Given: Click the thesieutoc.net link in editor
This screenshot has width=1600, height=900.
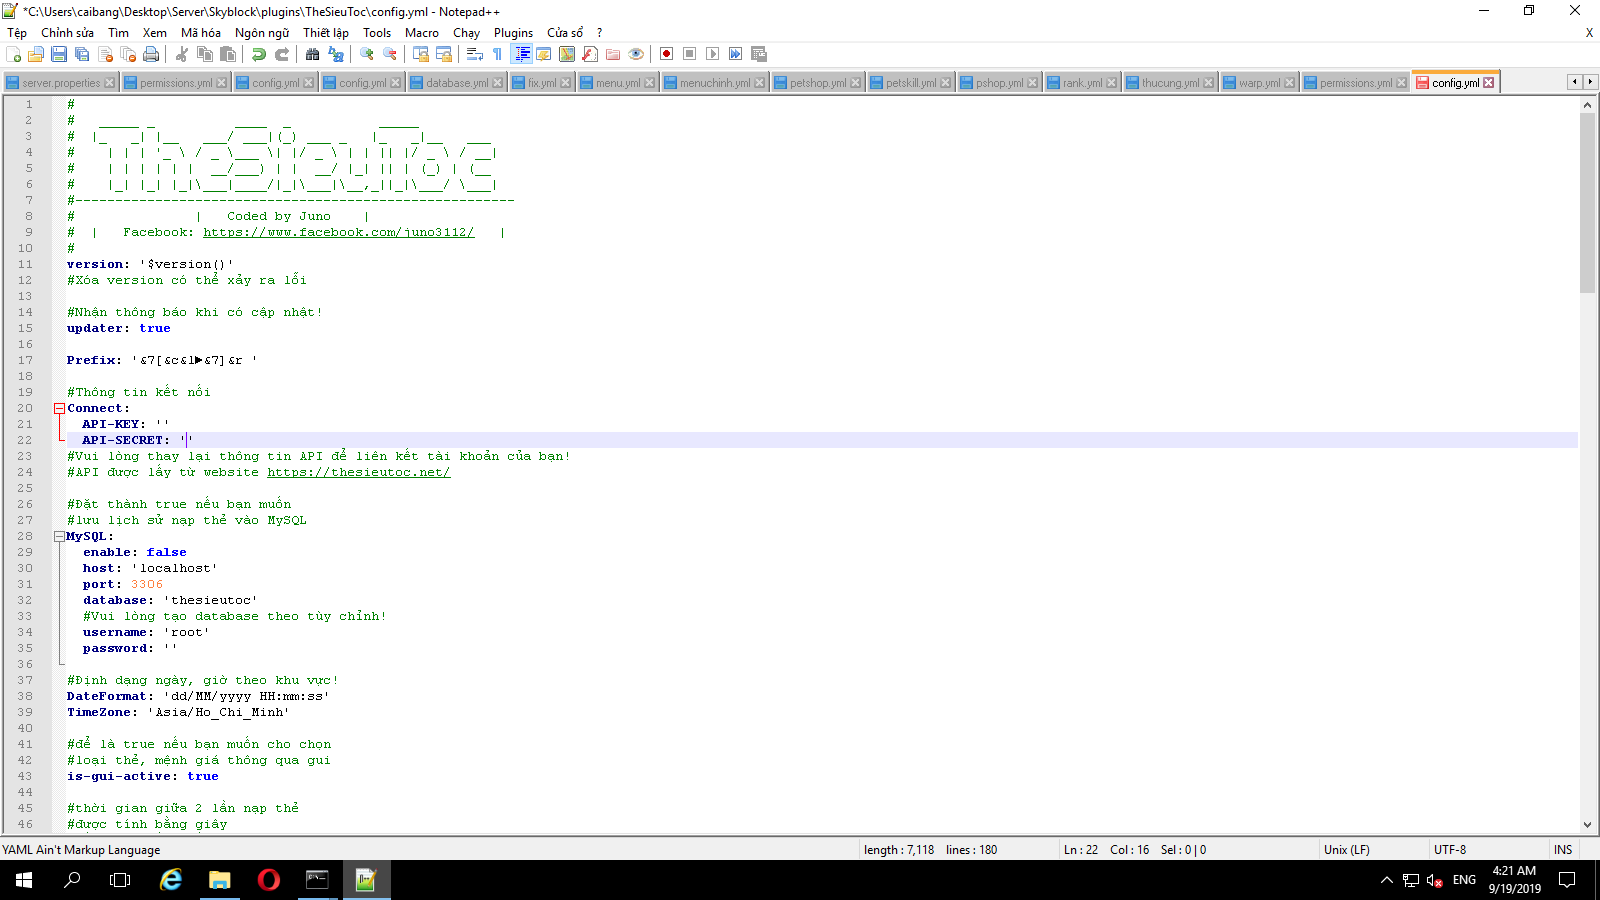Looking at the screenshot, I should click(x=358, y=472).
